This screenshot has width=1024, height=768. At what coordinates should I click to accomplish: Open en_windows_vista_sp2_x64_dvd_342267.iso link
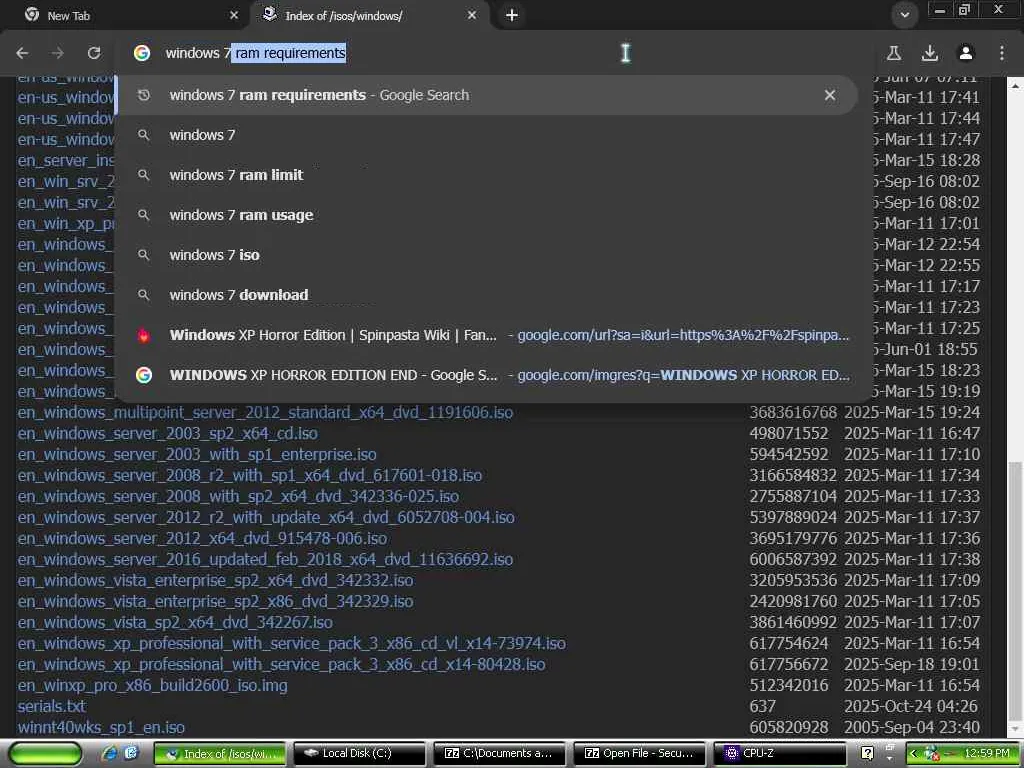[x=175, y=622]
